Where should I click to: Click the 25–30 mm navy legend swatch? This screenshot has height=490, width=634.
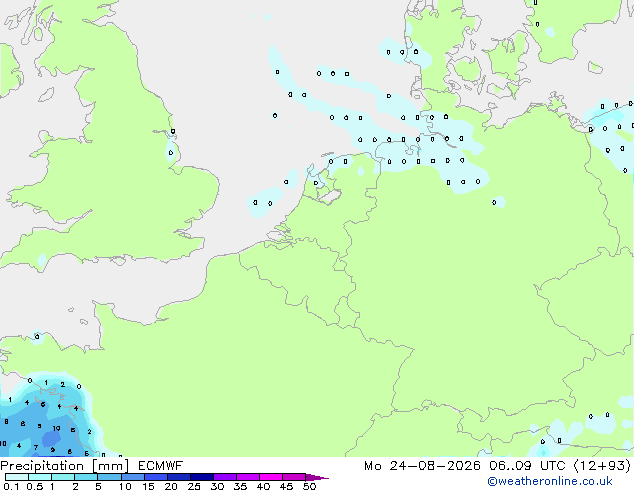[201, 477]
